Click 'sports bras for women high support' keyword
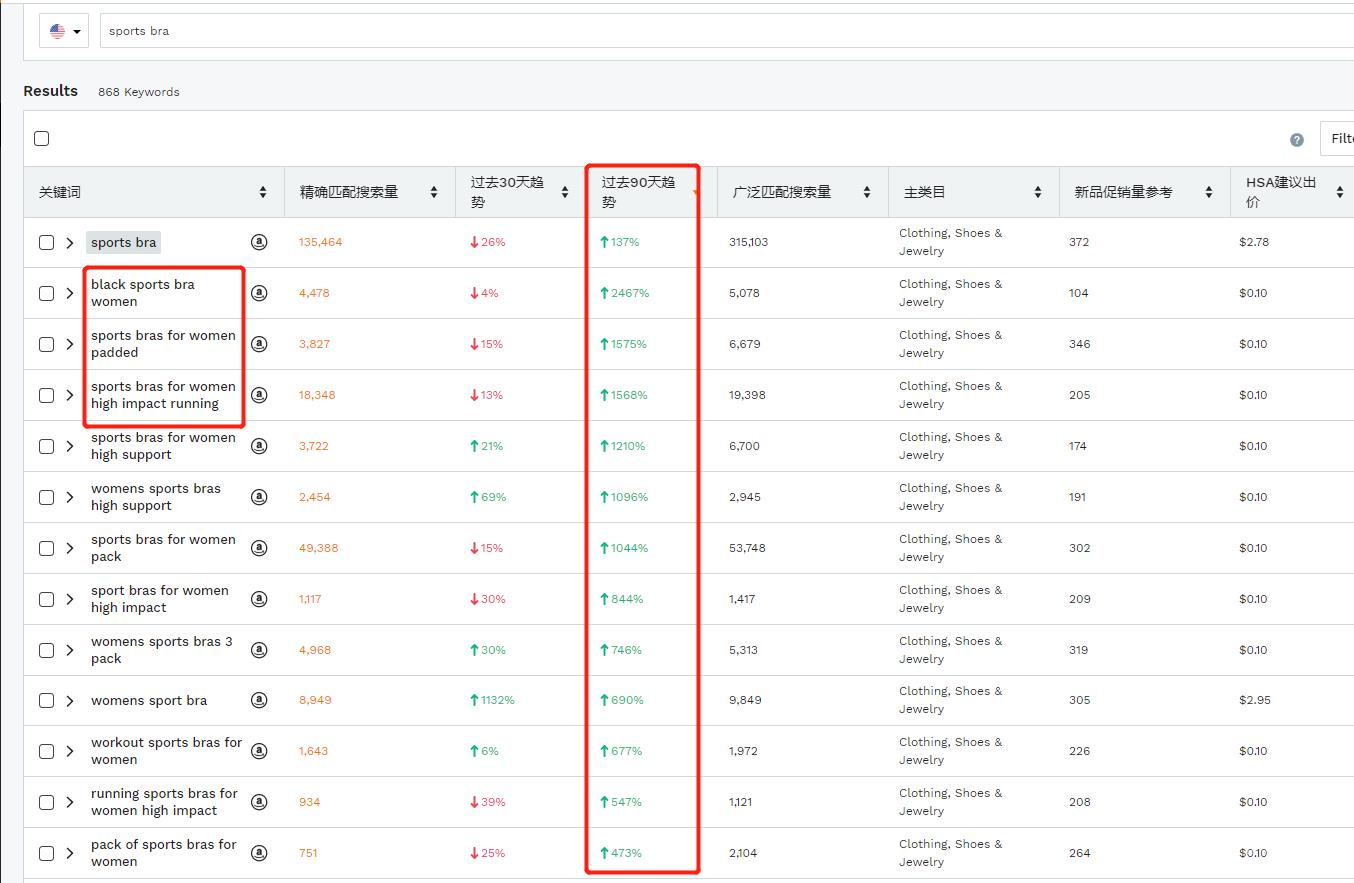Screen dimensions: 1354x883 pos(163,446)
